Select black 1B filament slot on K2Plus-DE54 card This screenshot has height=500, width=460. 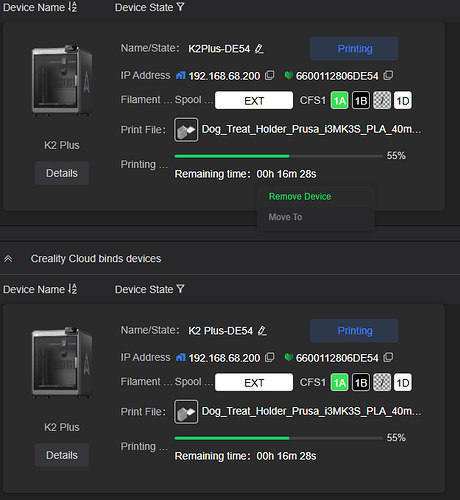coord(361,100)
